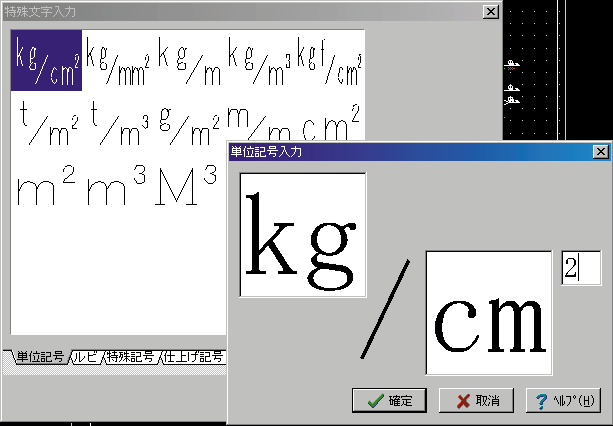Pick the kg/m³ unit symbol
The height and width of the screenshot is (426, 613).
(x=260, y=60)
